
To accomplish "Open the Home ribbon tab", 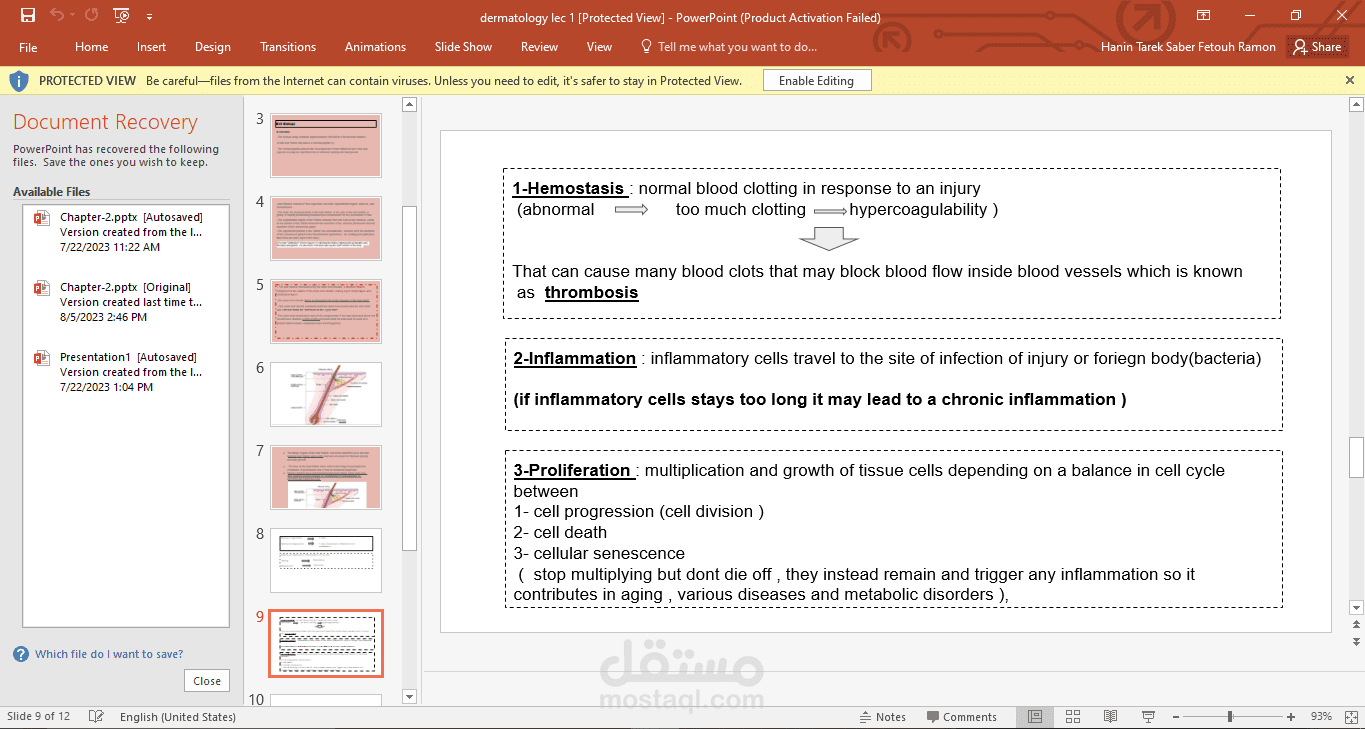I will pyautogui.click(x=91, y=47).
